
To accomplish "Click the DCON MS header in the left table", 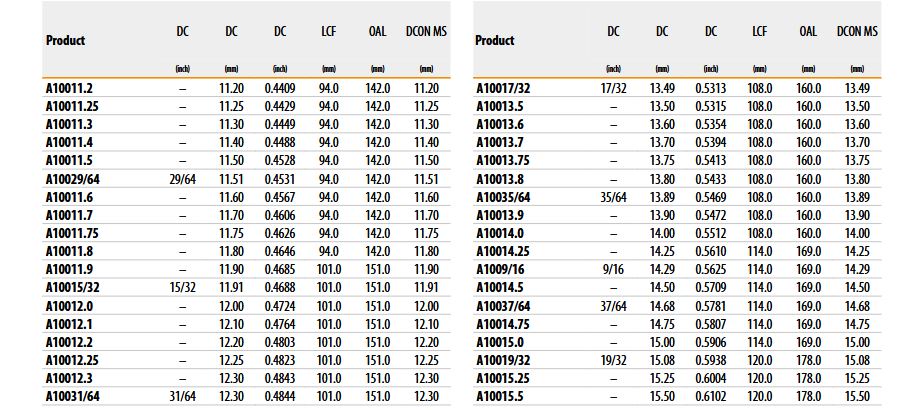I will coord(426,32).
